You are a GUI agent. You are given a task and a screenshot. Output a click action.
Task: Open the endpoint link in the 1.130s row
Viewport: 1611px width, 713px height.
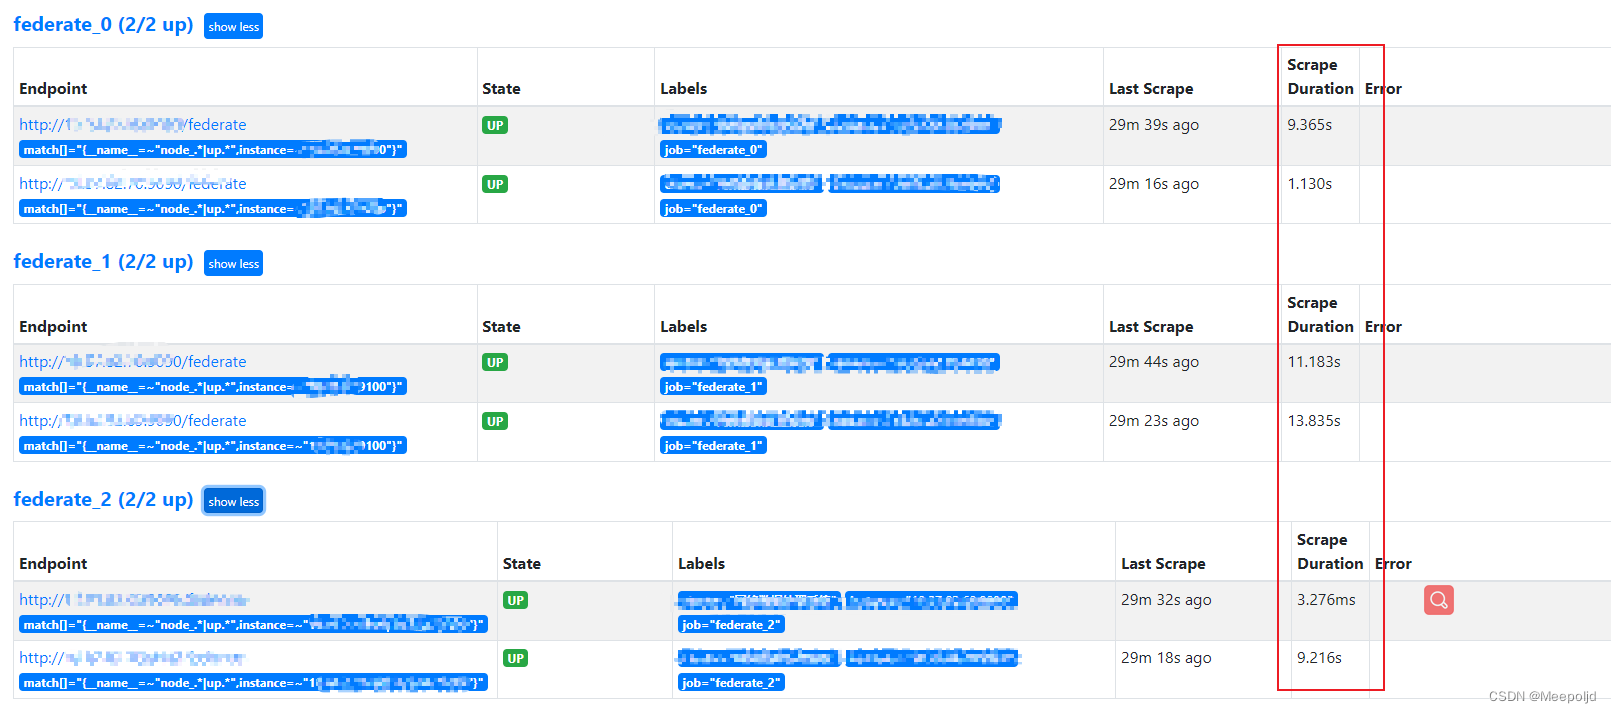[133, 184]
